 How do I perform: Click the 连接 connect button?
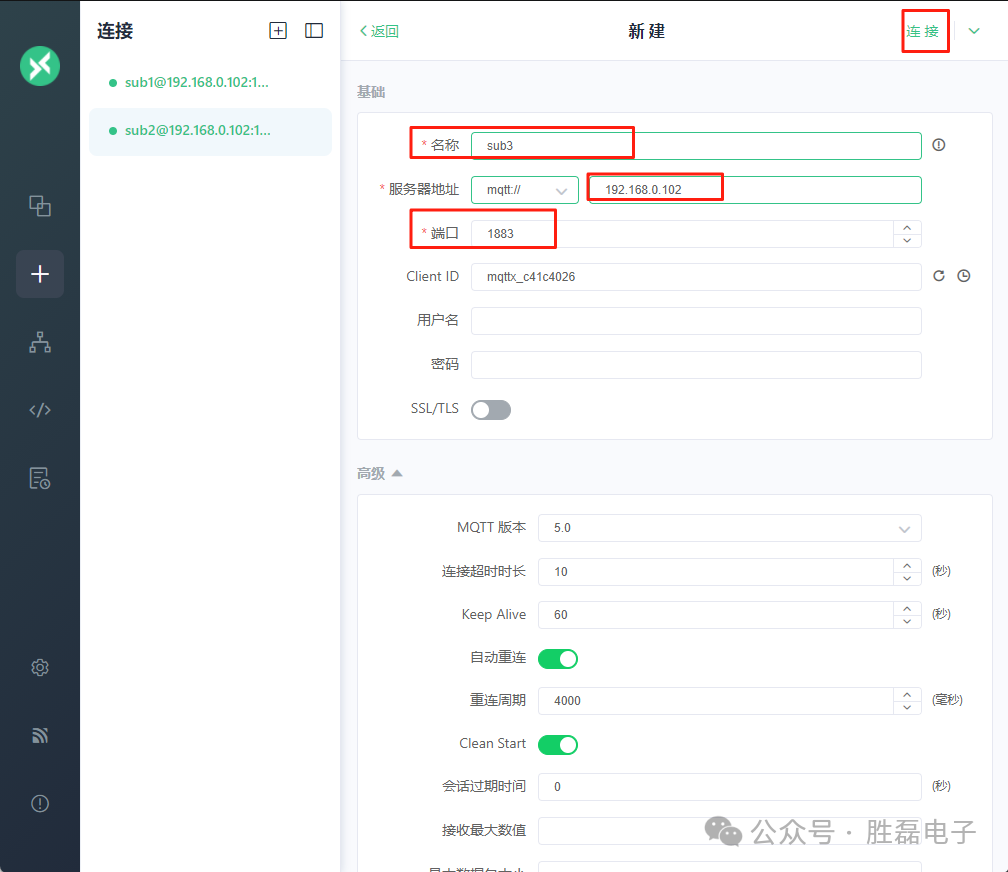pyautogui.click(x=922, y=31)
